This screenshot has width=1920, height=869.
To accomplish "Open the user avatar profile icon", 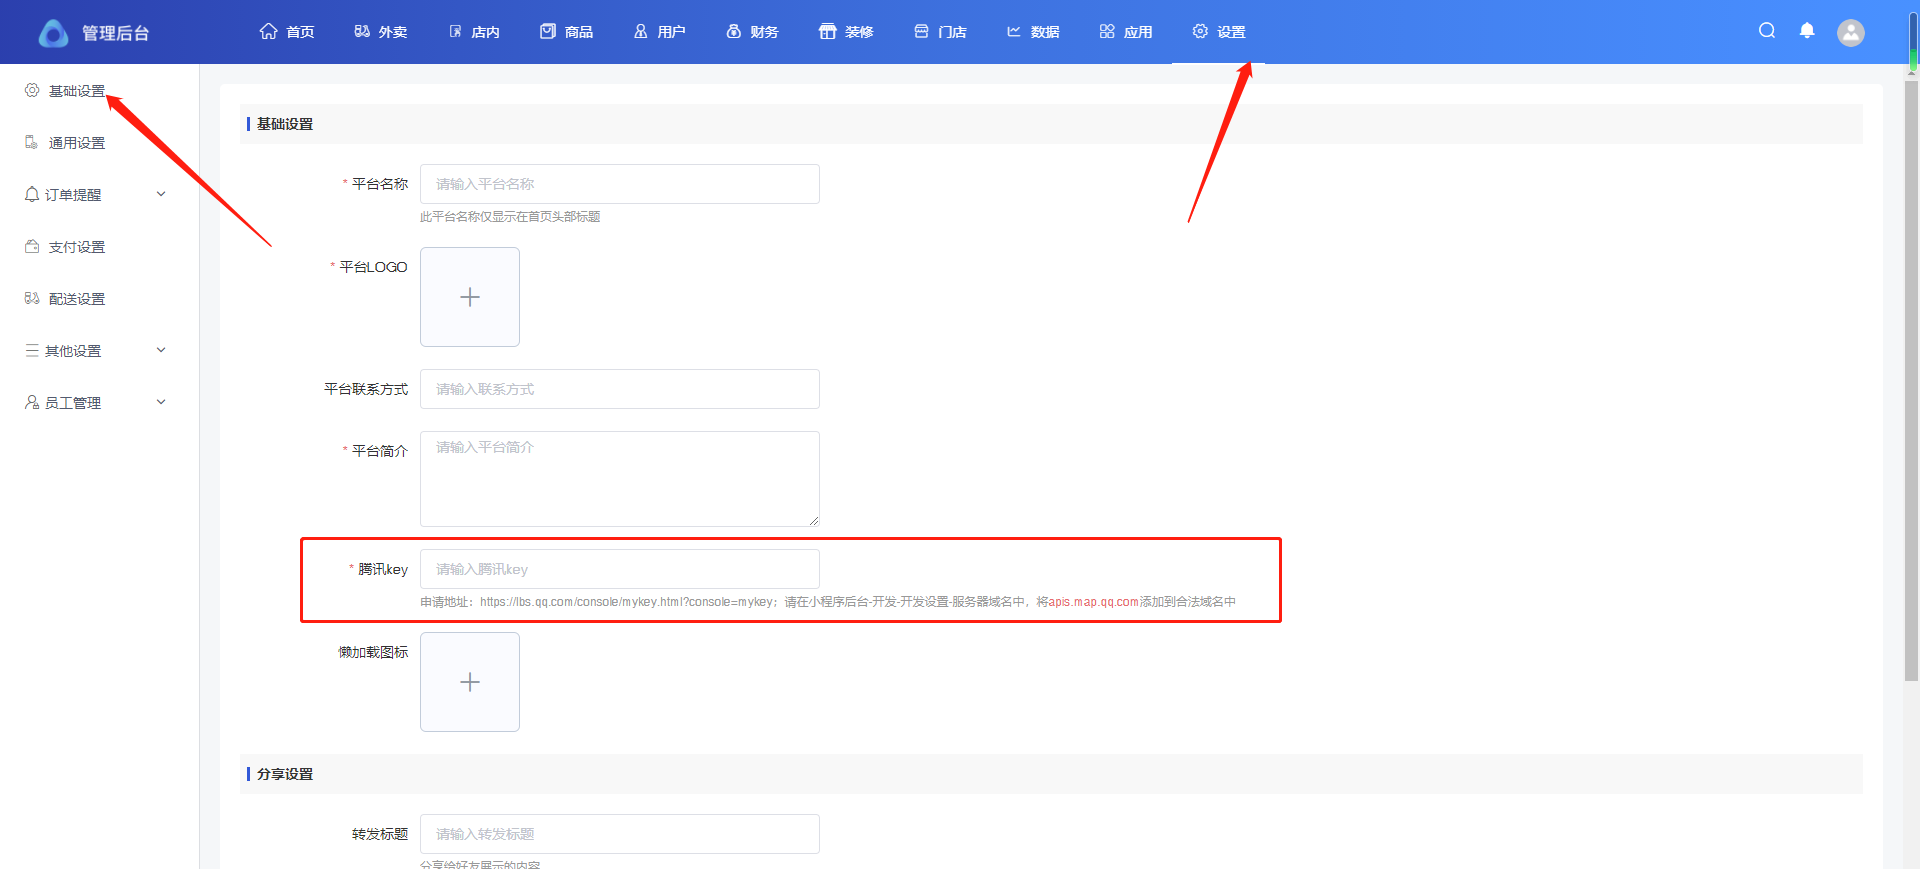I will click(1851, 33).
